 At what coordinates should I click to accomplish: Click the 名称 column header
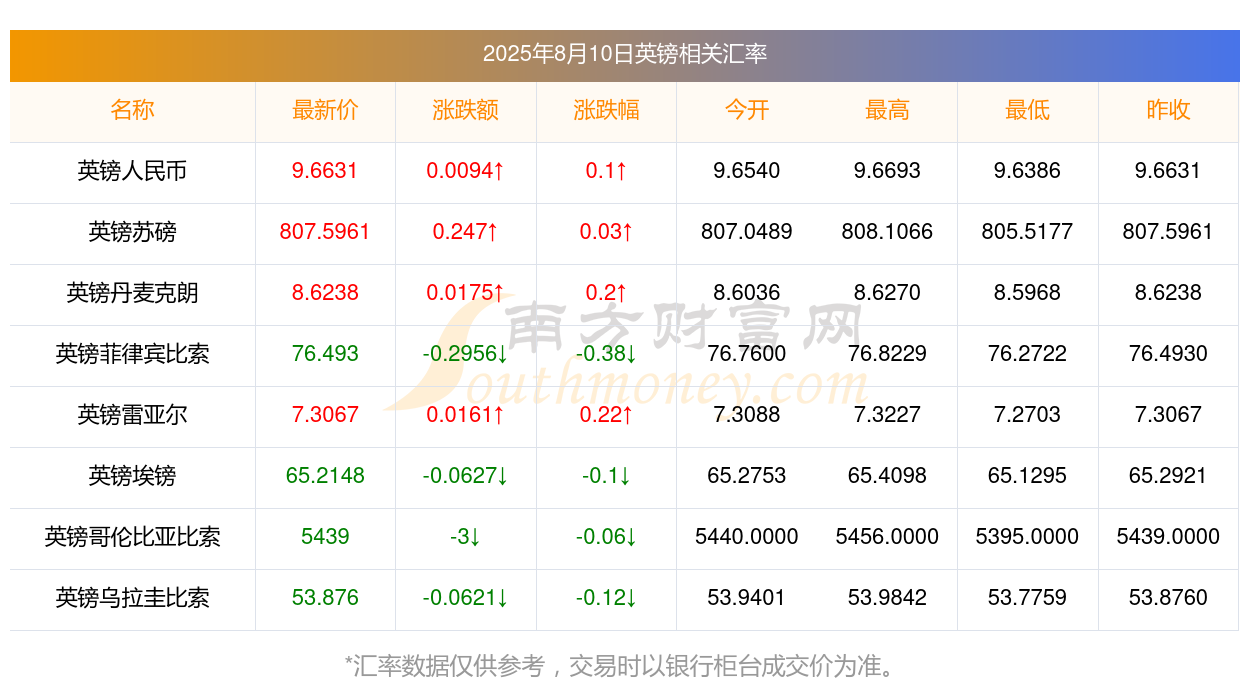point(132,110)
